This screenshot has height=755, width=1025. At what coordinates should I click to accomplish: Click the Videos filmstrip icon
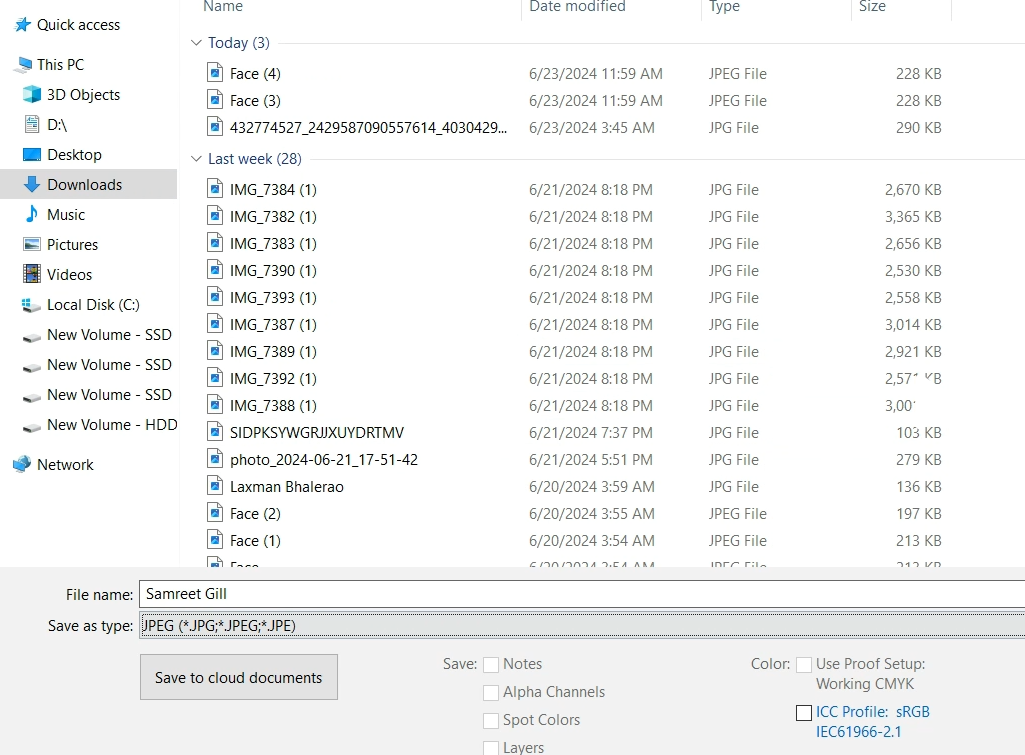point(31,275)
